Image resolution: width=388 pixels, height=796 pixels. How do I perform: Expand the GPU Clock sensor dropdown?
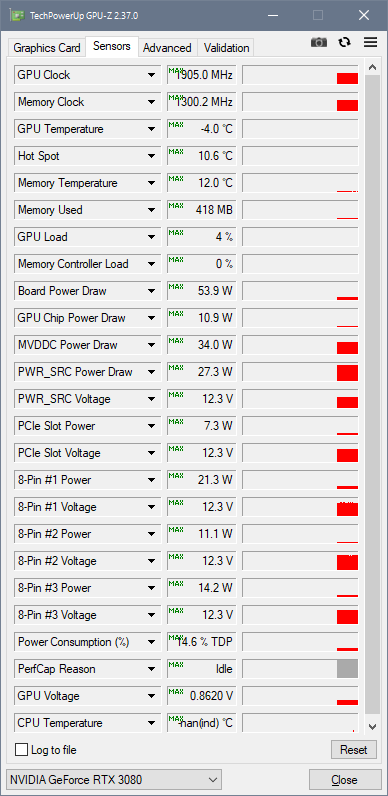coord(151,75)
